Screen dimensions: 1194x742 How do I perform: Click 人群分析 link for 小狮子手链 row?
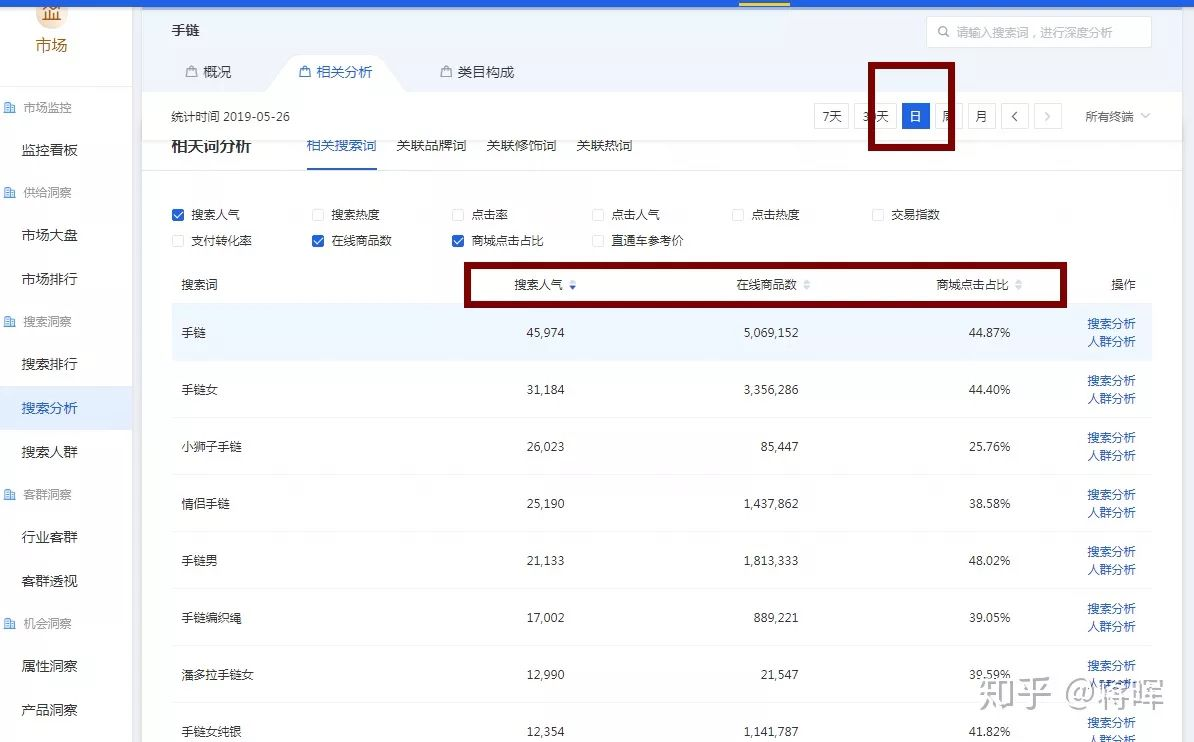pyautogui.click(x=1111, y=456)
